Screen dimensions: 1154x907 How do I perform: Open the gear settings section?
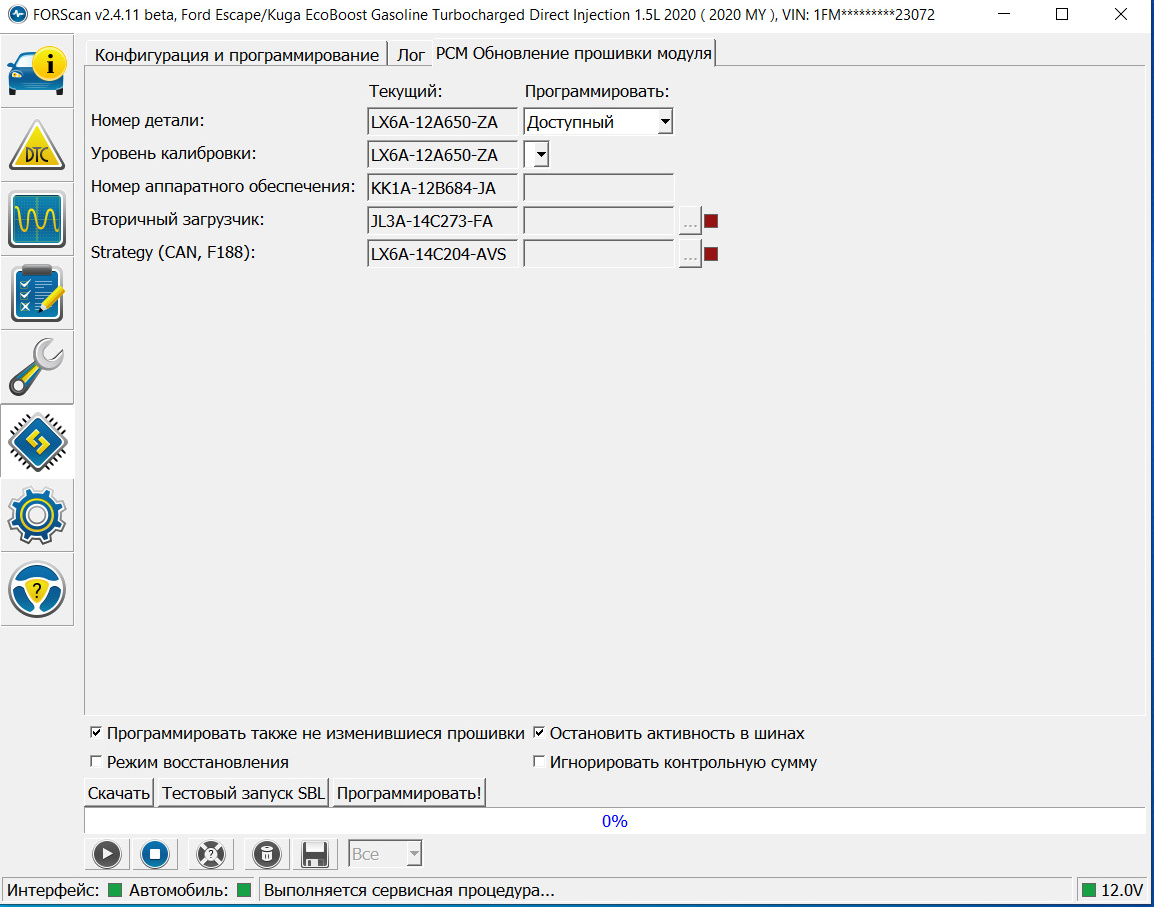(x=37, y=515)
